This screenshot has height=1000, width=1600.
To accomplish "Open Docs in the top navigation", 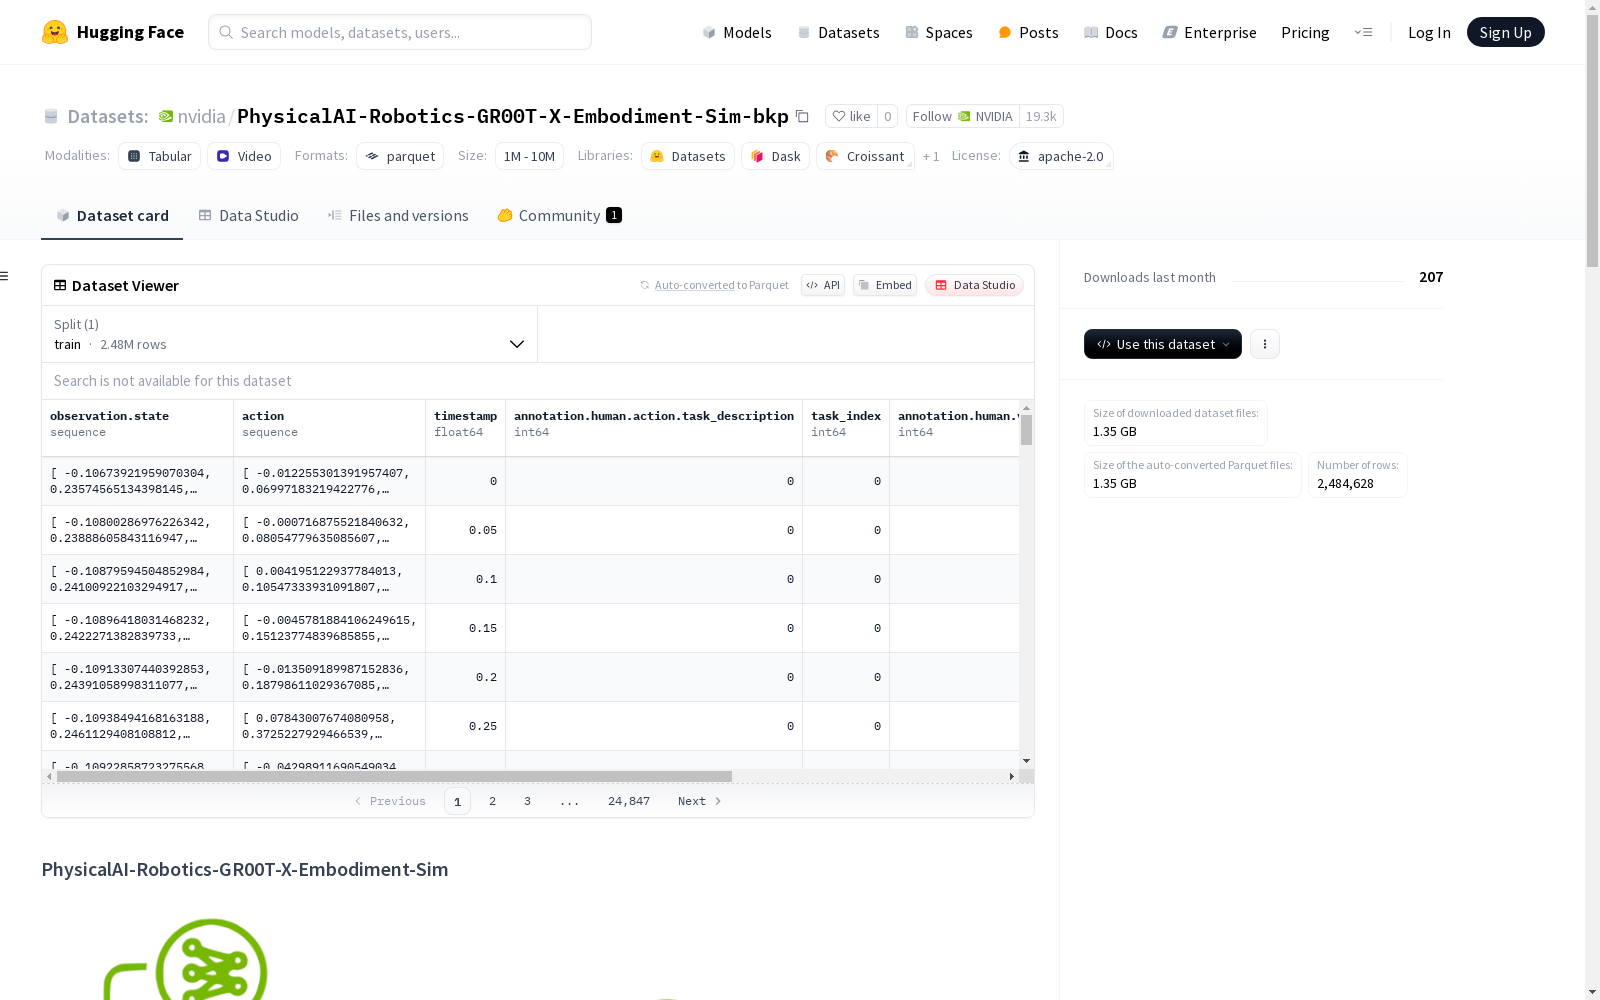I will click(x=1111, y=32).
